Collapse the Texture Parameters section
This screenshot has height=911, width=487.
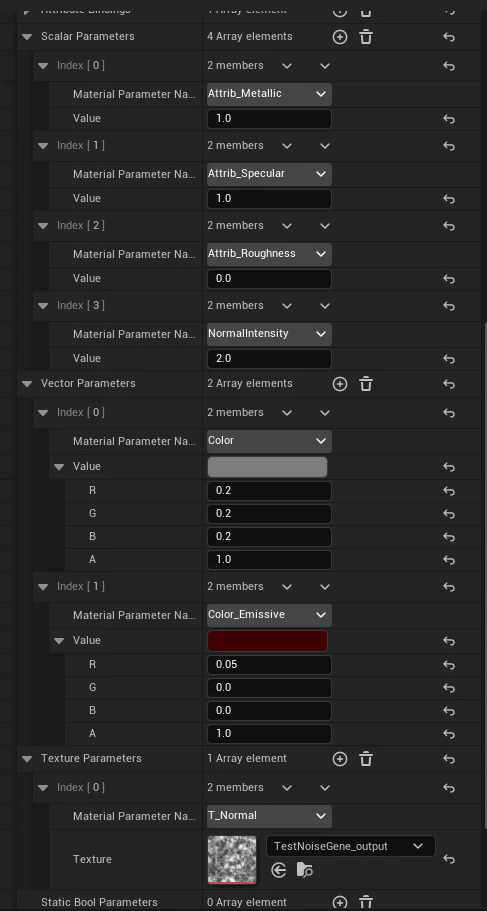coord(27,758)
